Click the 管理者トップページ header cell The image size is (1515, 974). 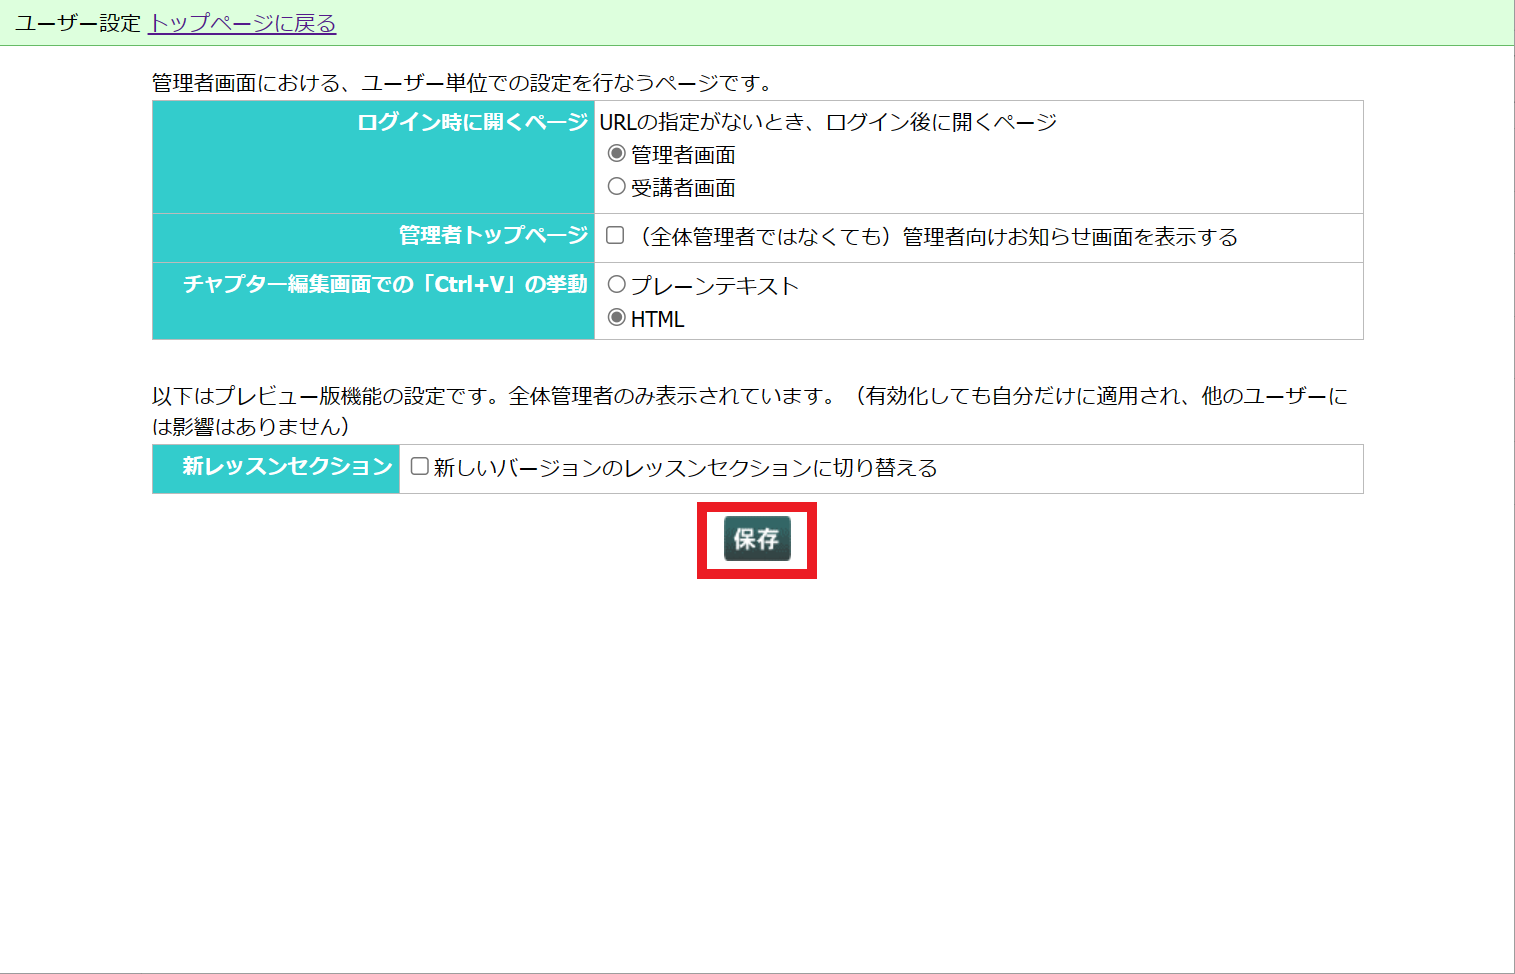tap(373, 238)
